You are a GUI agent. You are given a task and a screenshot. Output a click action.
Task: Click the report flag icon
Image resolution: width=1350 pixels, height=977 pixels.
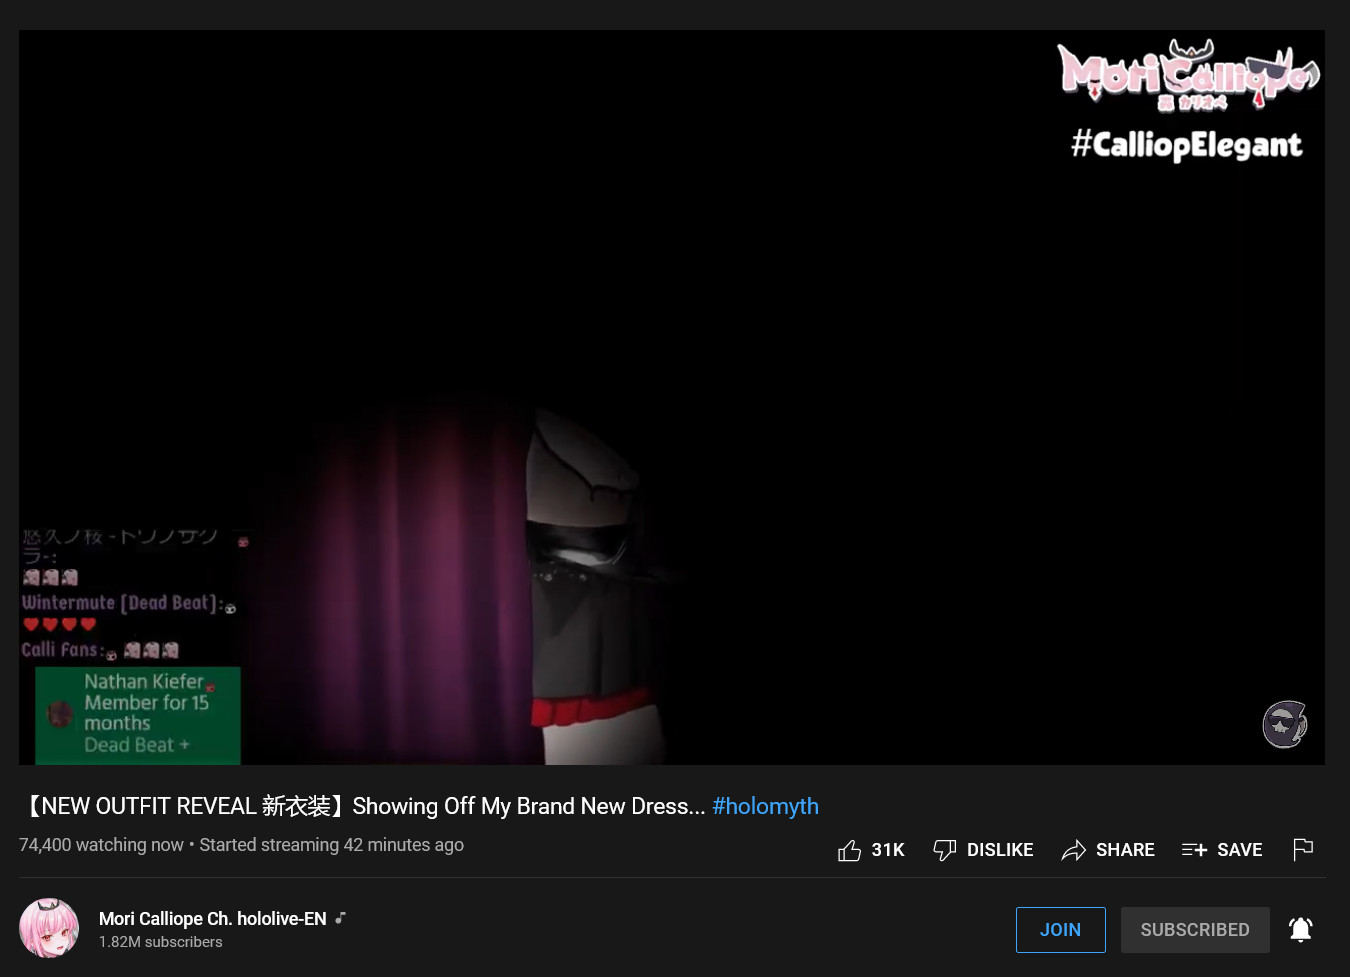point(1303,850)
